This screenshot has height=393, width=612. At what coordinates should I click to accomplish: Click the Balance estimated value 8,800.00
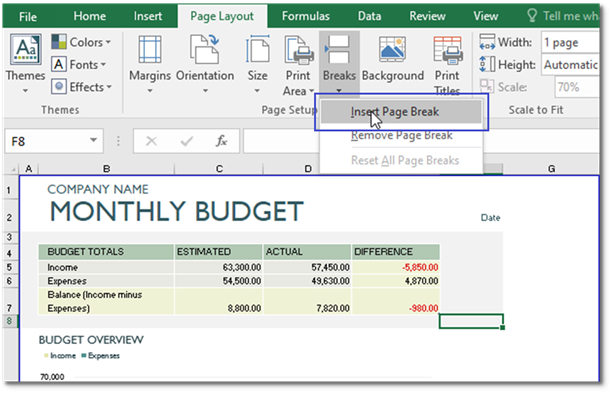coord(244,309)
